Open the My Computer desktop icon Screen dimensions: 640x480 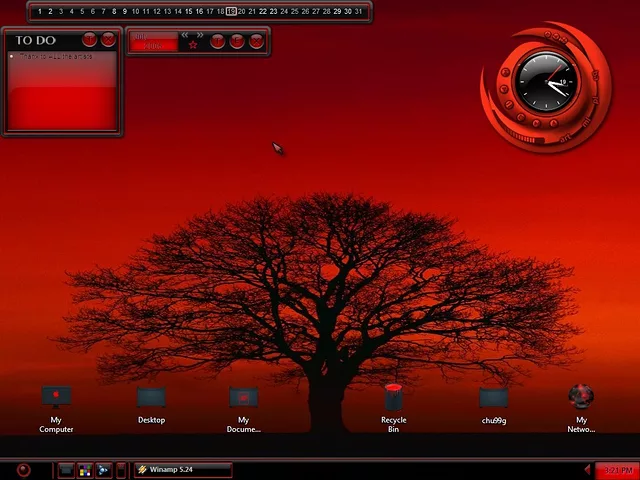pos(56,398)
